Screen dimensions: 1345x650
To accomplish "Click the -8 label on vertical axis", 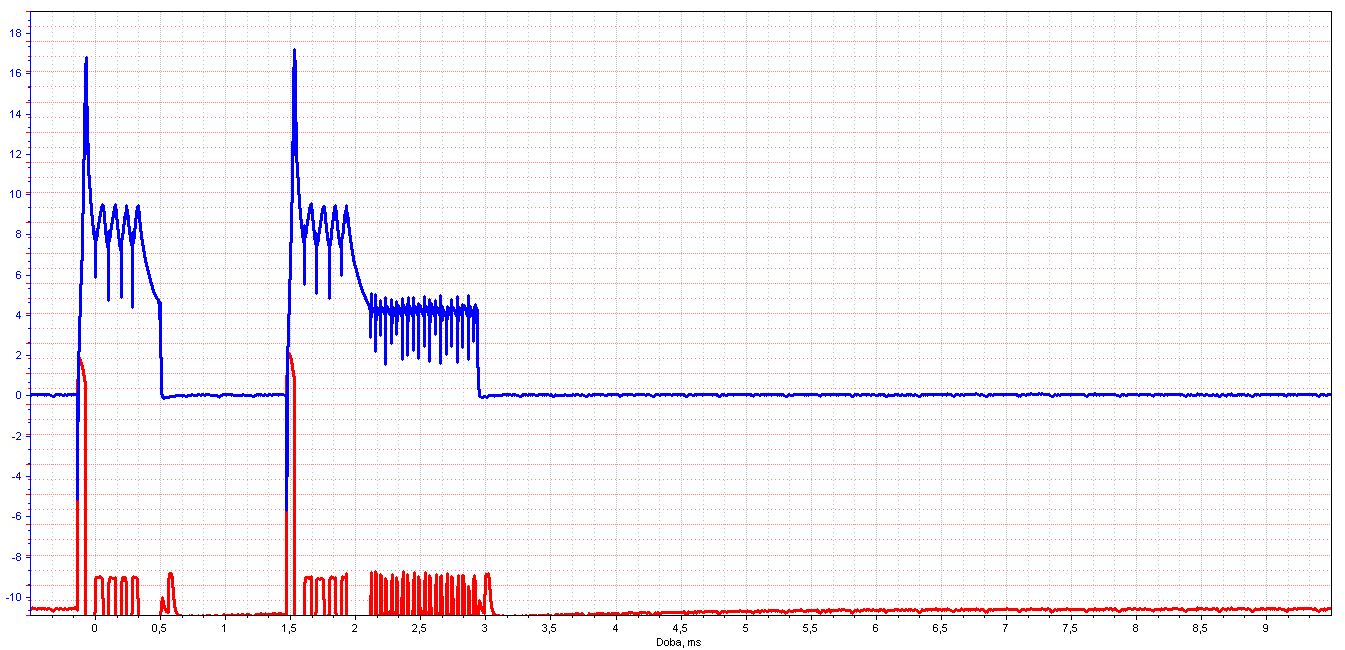I will (14, 557).
